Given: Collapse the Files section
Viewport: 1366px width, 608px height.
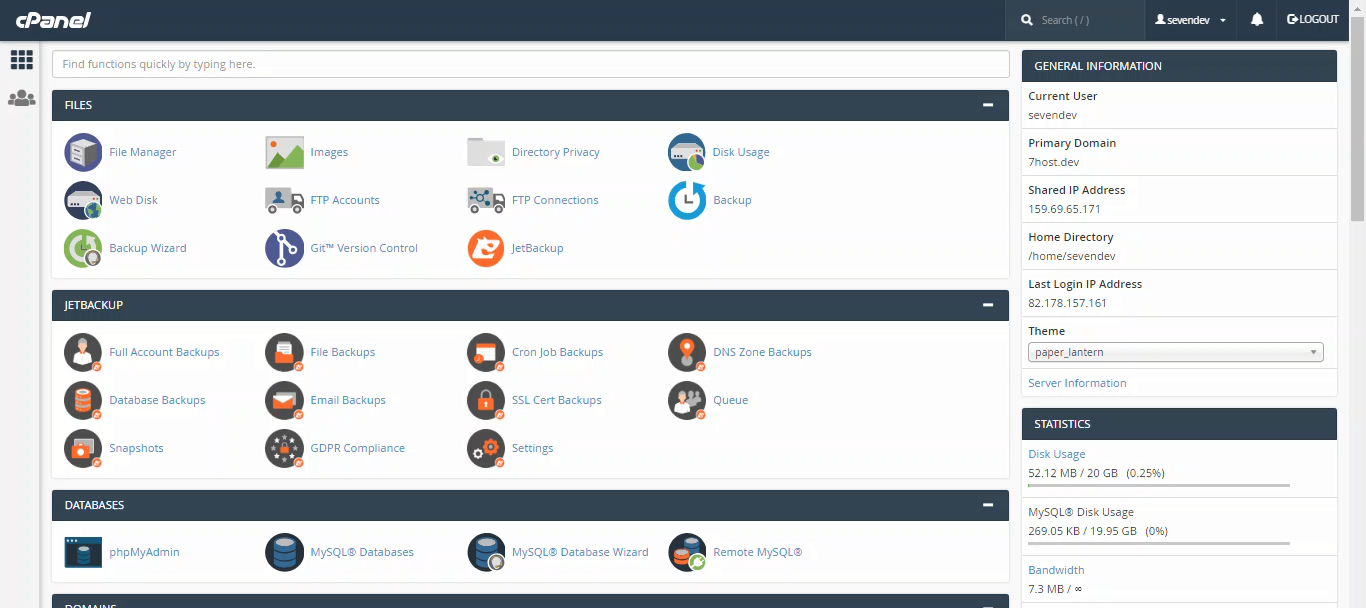Looking at the screenshot, I should 988,105.
